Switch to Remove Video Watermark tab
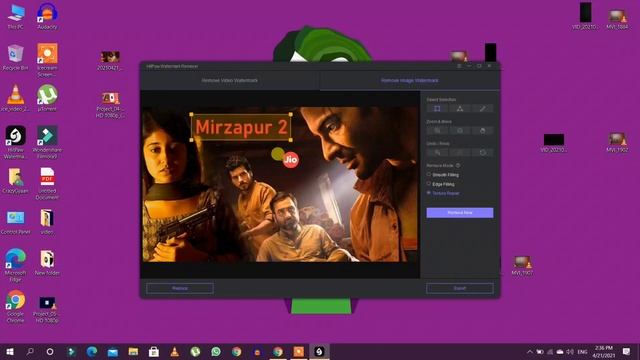This screenshot has height=360, width=640. (x=230, y=80)
